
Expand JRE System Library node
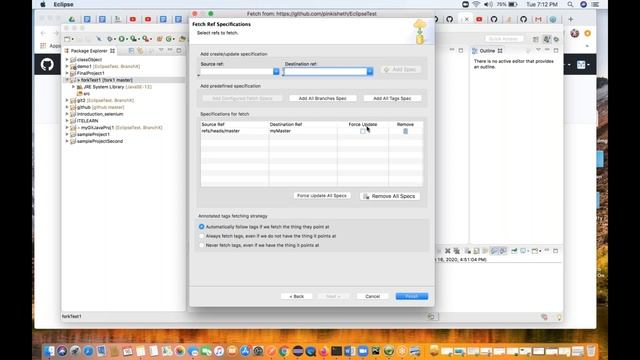pyautogui.click(x=73, y=87)
